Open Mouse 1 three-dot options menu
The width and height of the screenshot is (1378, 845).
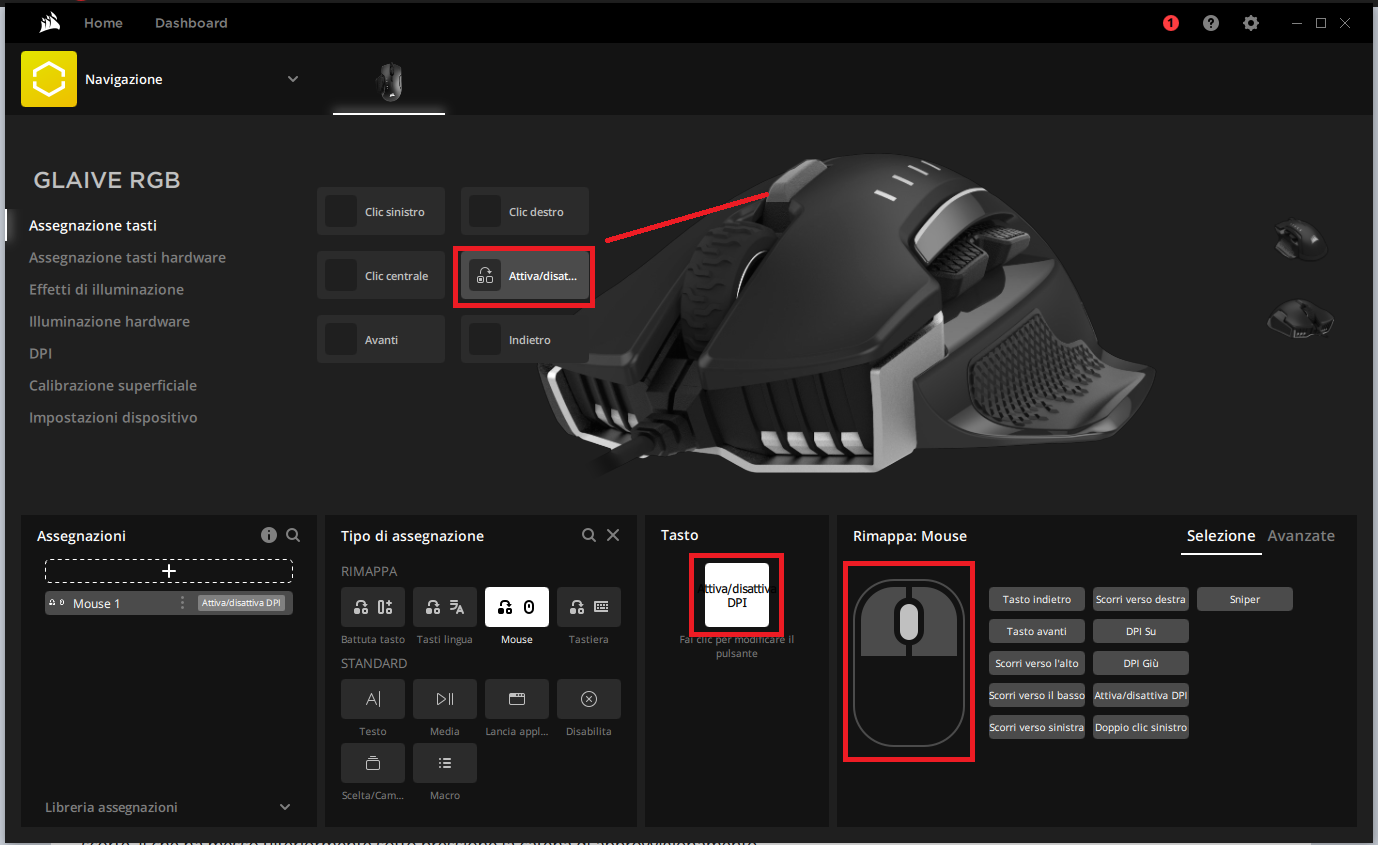(182, 603)
